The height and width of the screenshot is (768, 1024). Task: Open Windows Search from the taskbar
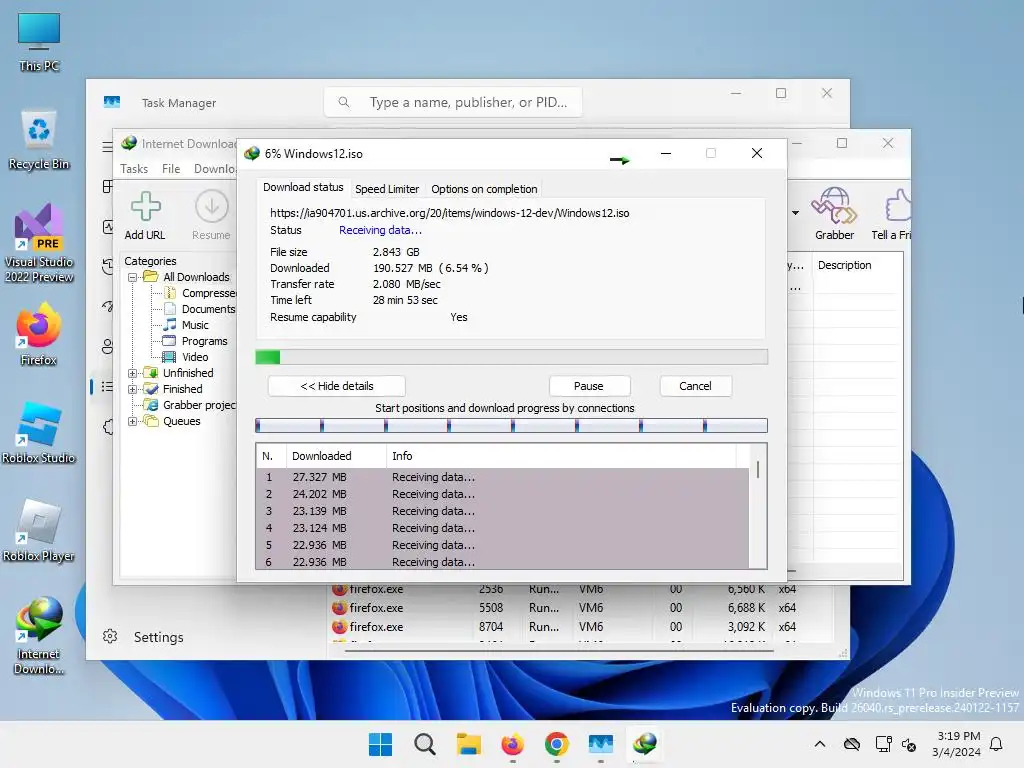coord(424,744)
